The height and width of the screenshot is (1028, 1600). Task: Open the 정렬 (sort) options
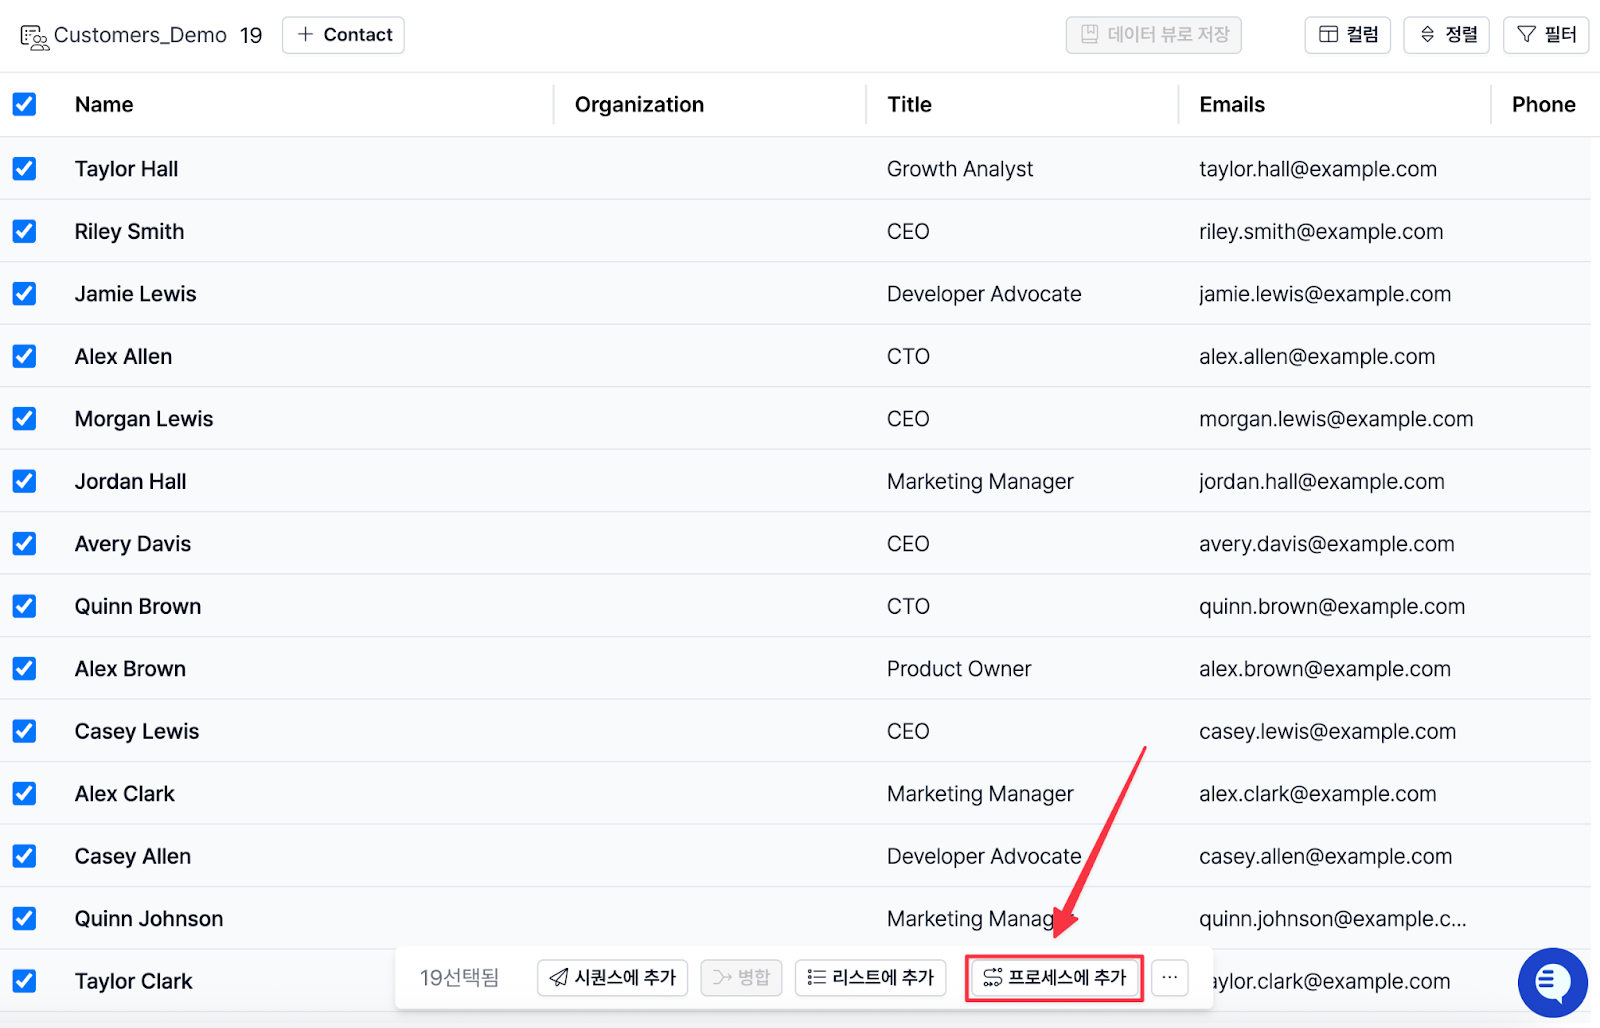coord(1446,35)
